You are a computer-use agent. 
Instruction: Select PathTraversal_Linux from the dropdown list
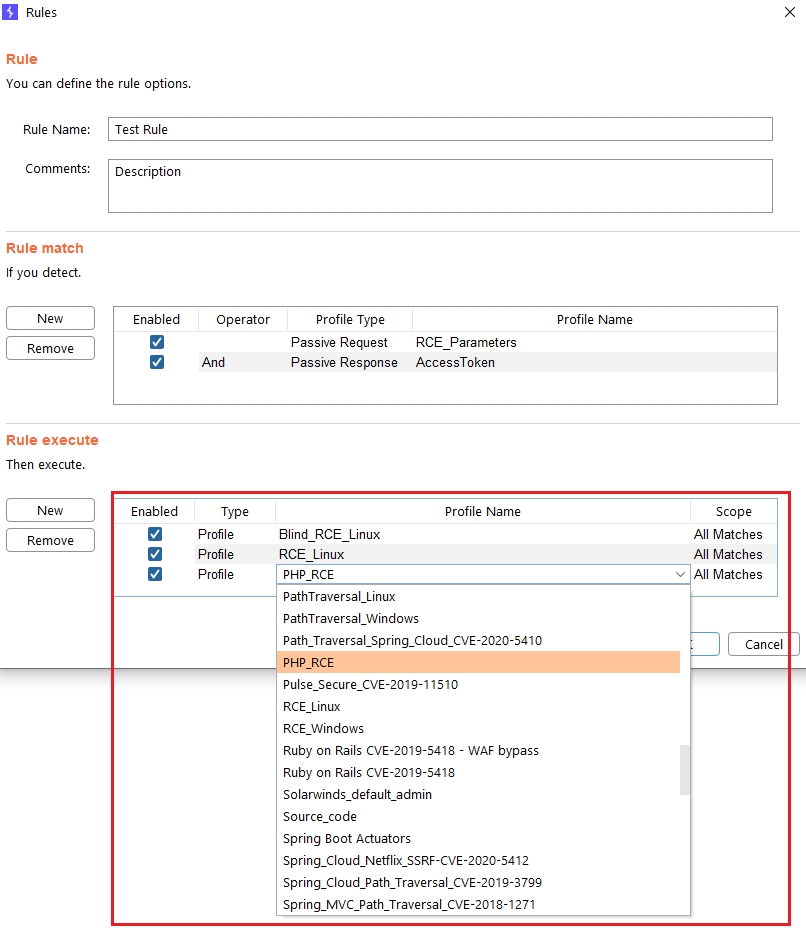tap(339, 597)
